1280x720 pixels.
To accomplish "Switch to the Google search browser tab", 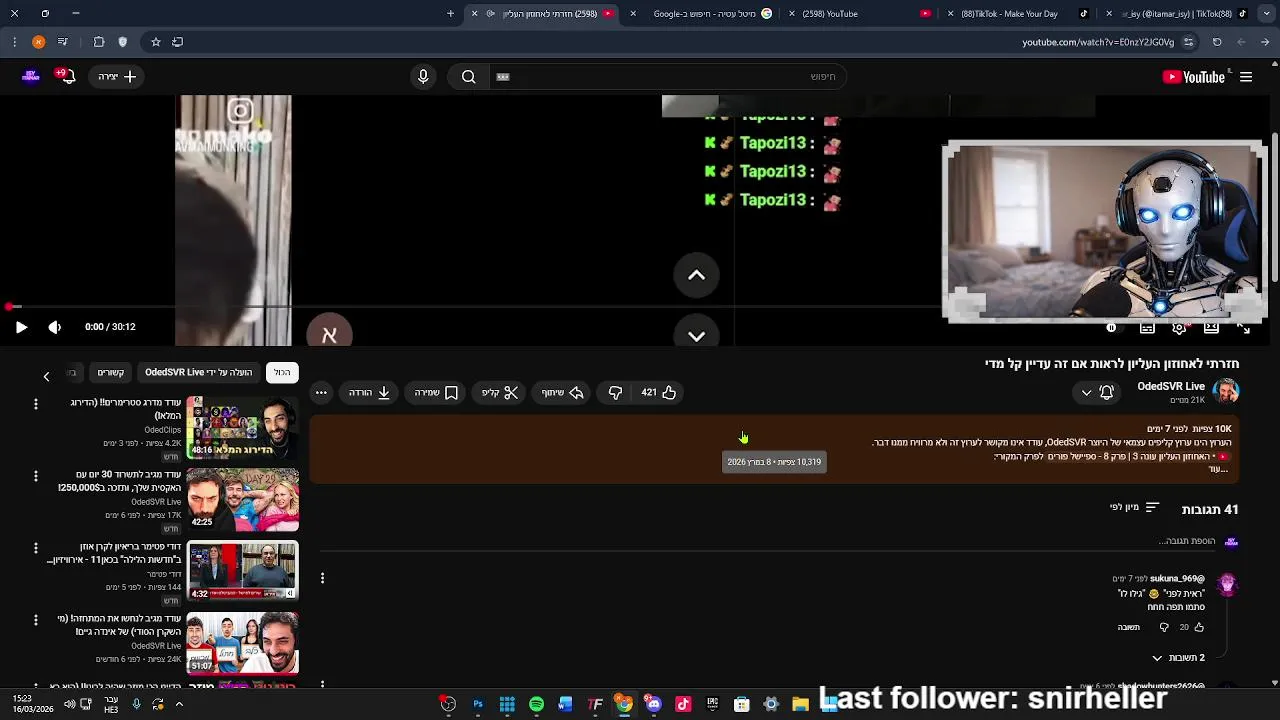I will tap(704, 14).
